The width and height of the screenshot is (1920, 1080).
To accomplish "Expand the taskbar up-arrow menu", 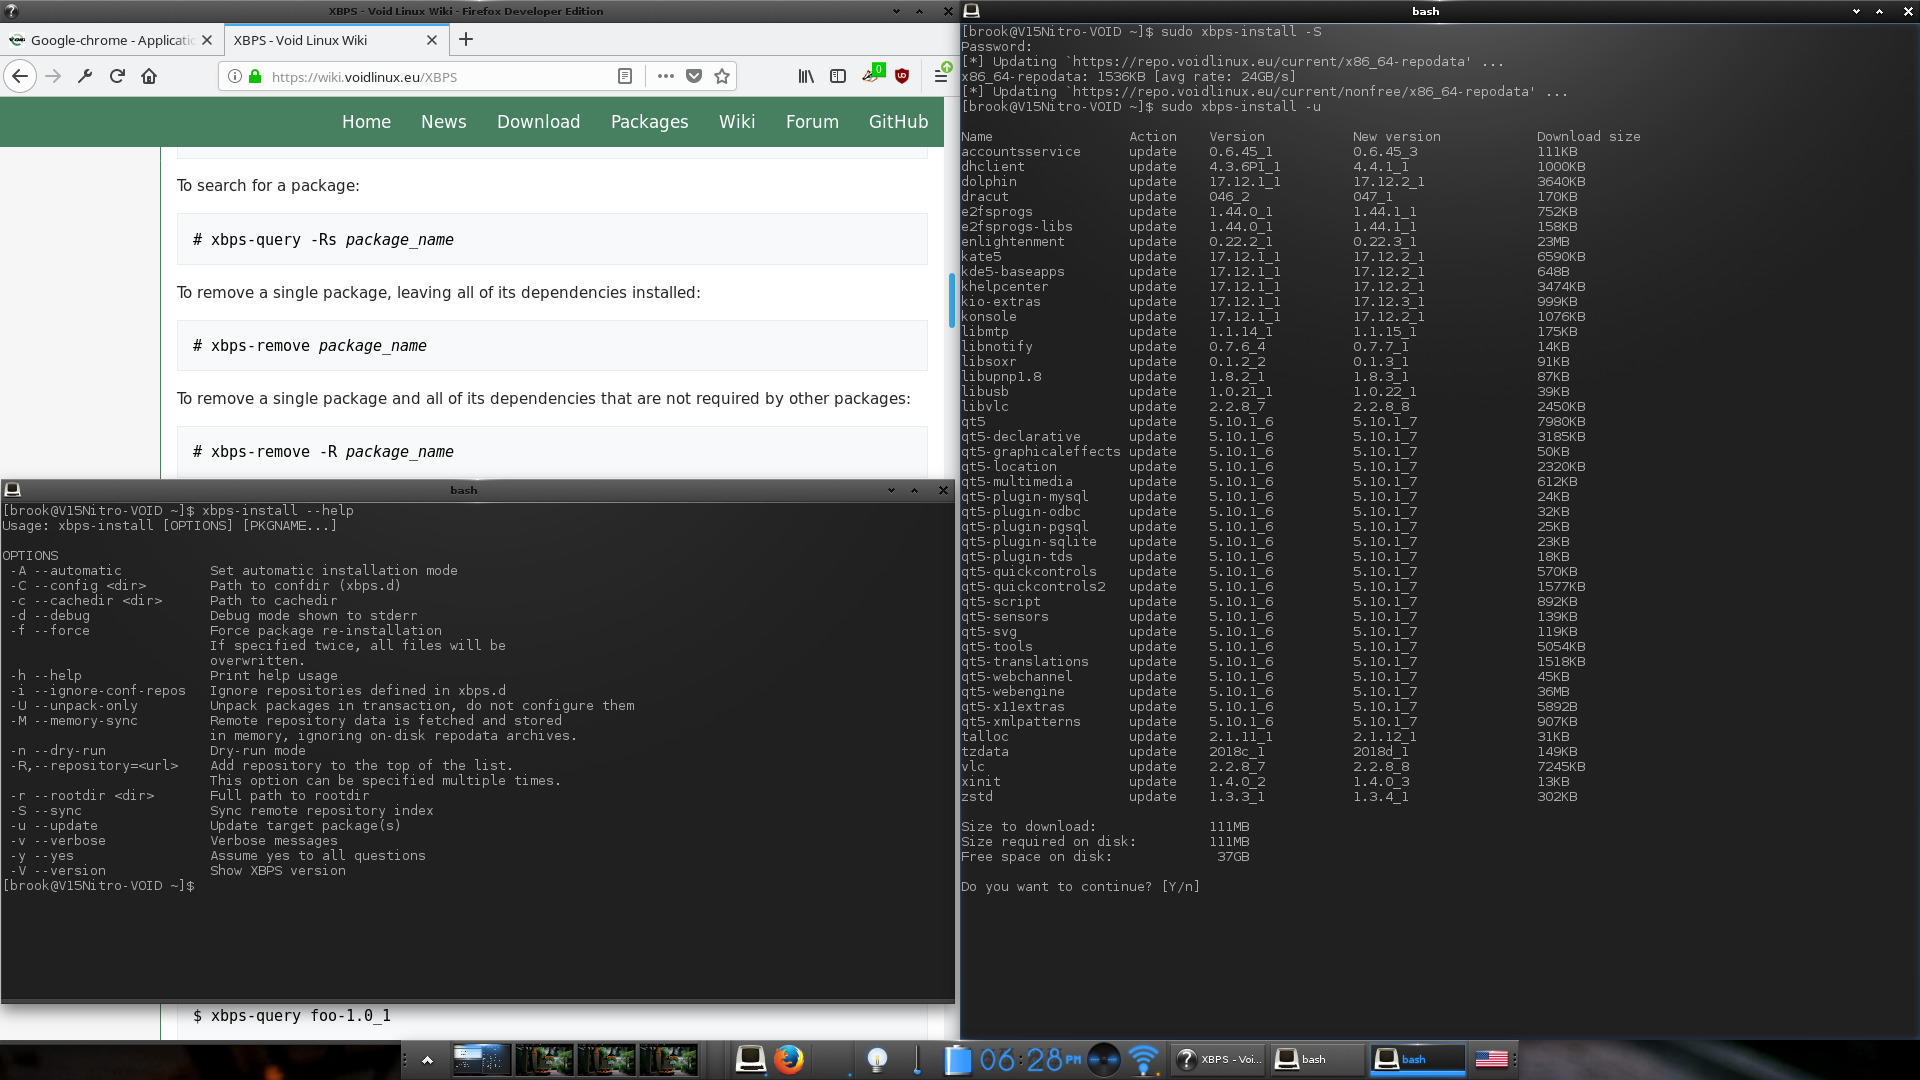I will point(427,1060).
